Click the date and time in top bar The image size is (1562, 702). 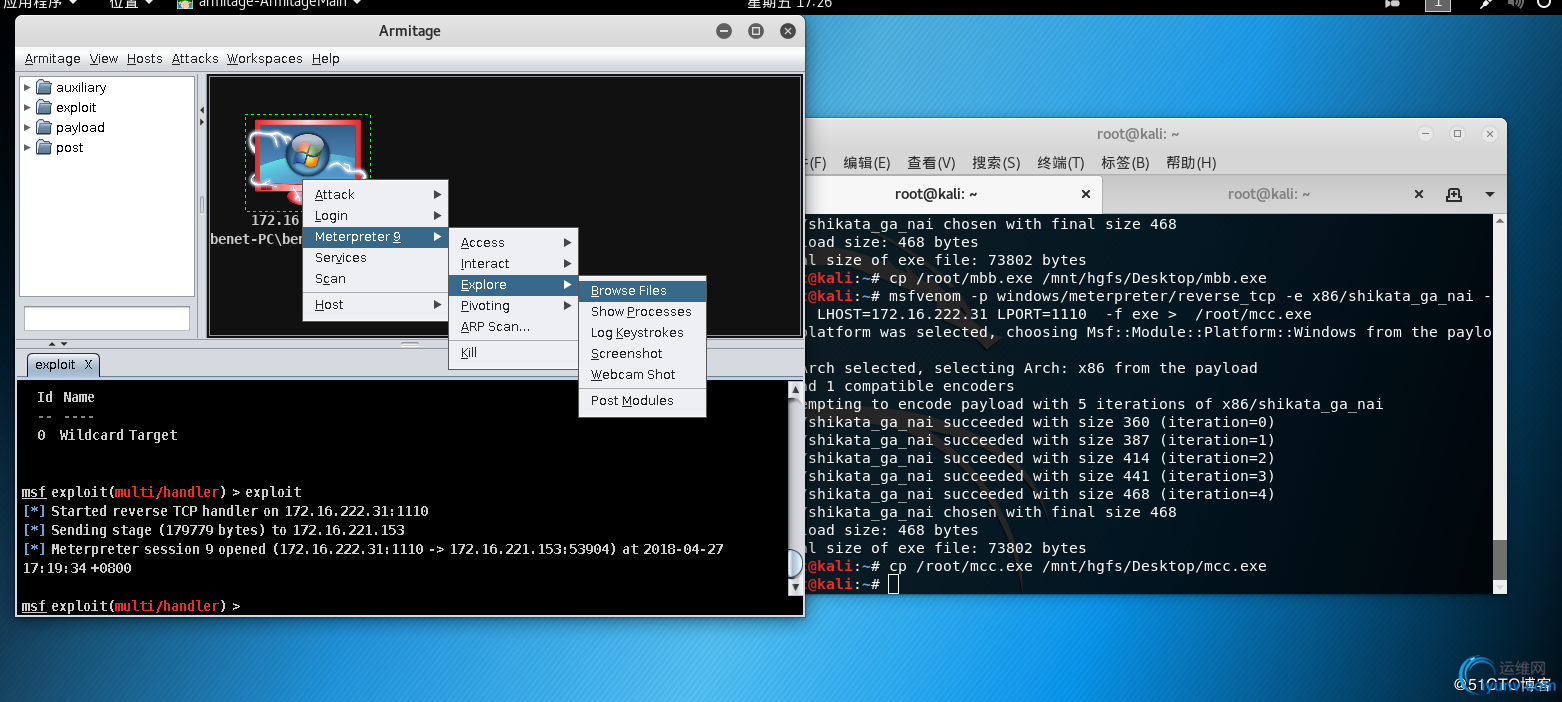[790, 4]
